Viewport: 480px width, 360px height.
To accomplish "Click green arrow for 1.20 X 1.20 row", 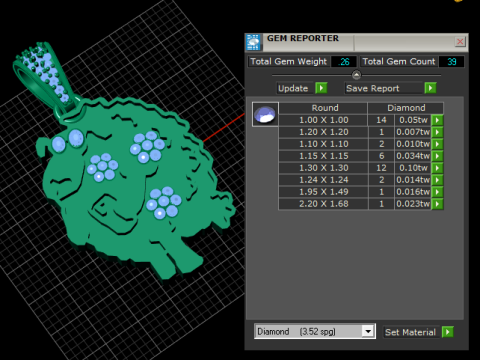I will [x=437, y=132].
